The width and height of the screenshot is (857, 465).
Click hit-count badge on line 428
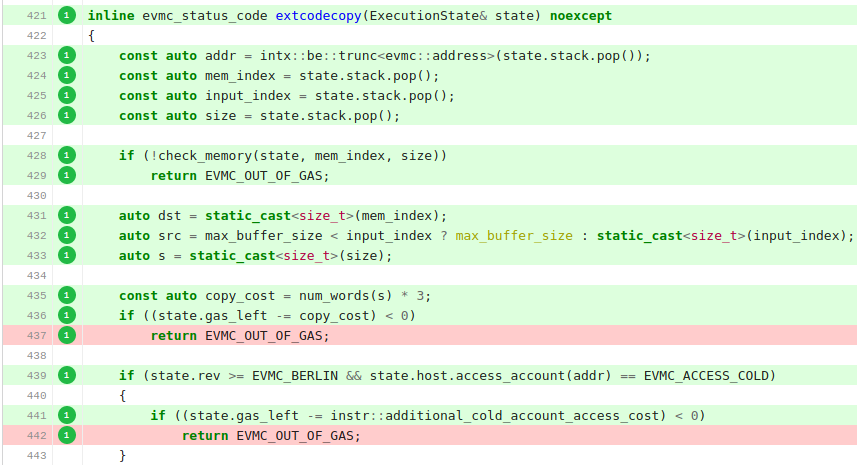[67, 155]
